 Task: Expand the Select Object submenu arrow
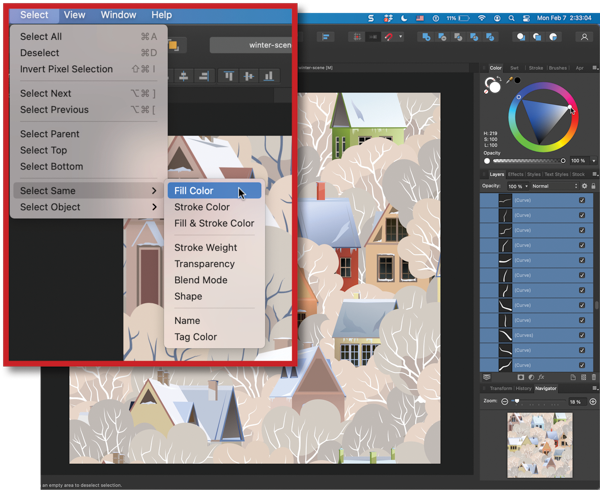point(154,207)
